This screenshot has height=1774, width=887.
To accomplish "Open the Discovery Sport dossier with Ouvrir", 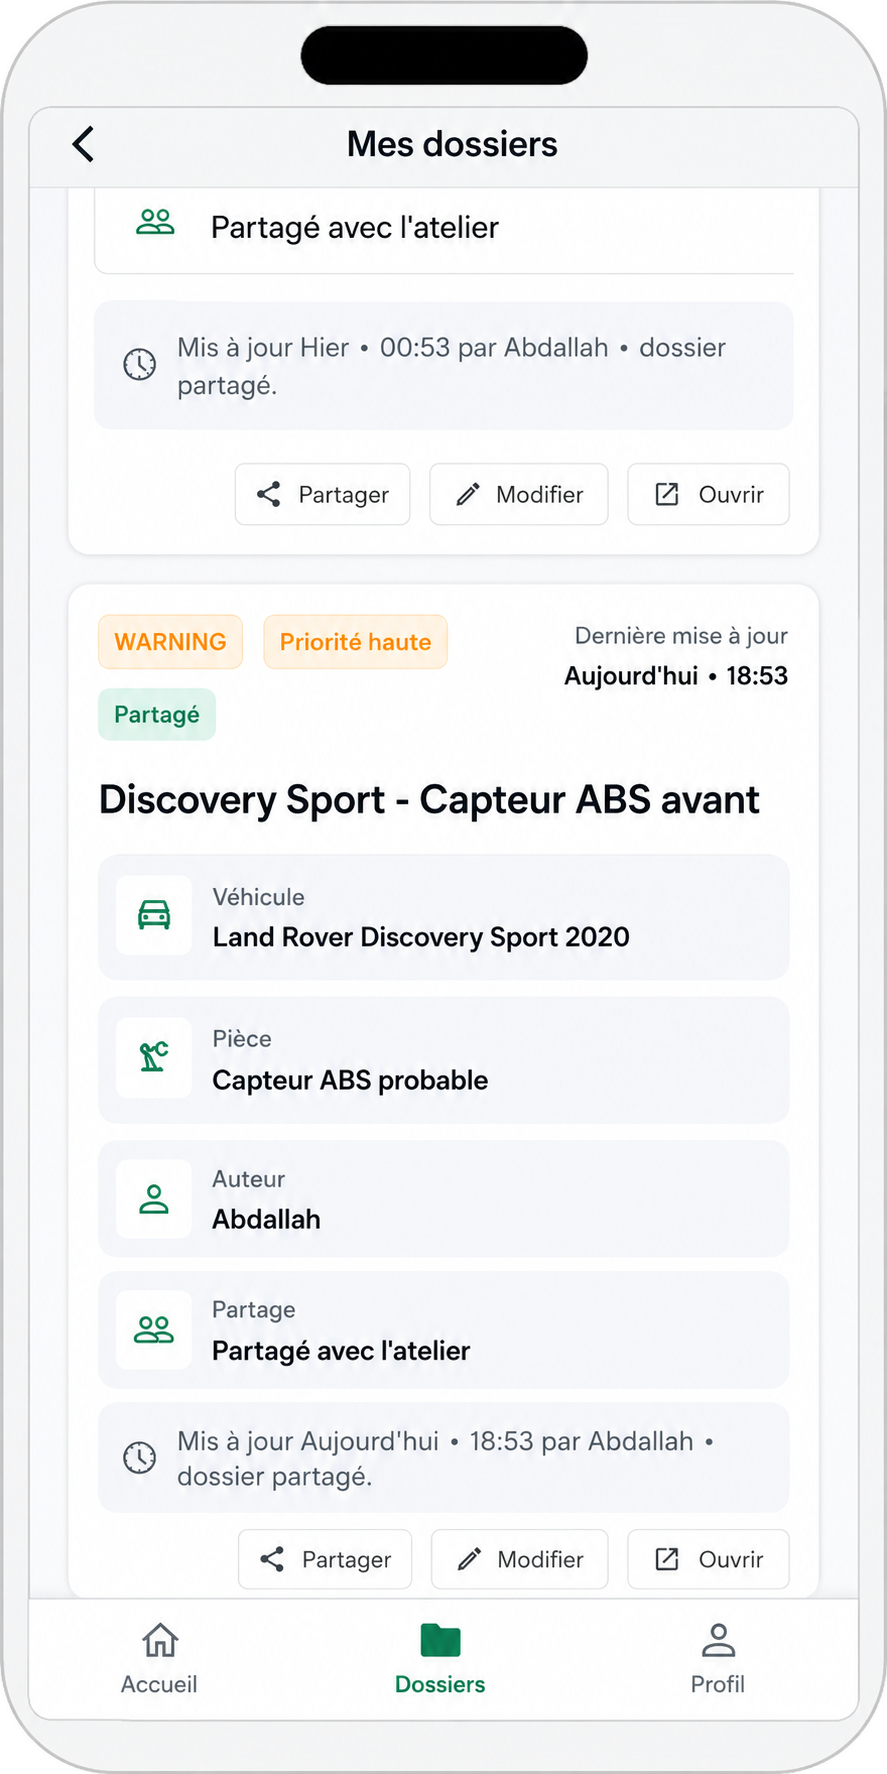I will [x=708, y=1559].
